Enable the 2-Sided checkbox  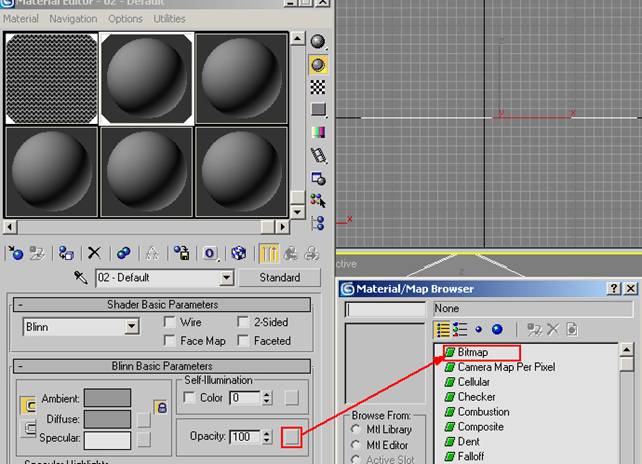[243, 323]
